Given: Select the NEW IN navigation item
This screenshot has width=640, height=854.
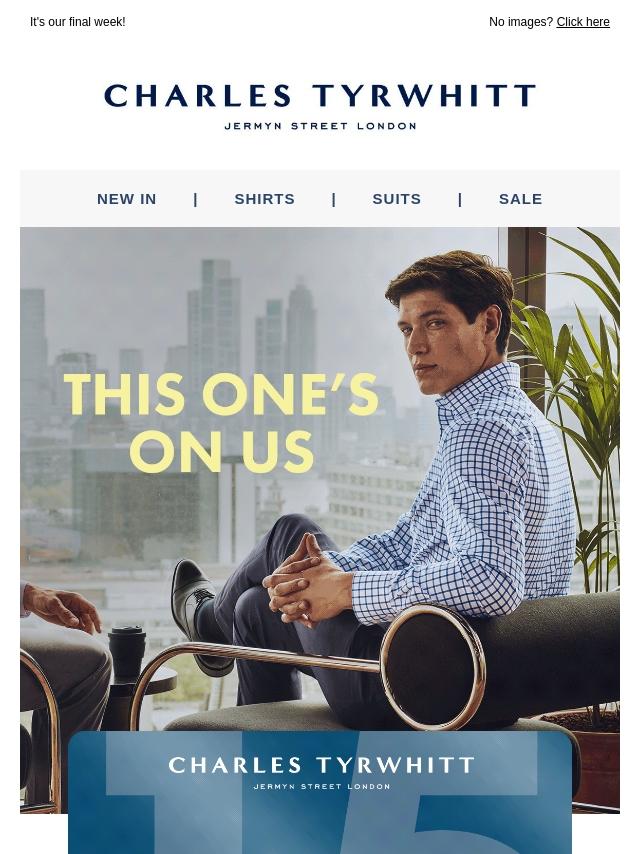Looking at the screenshot, I should pos(126,199).
